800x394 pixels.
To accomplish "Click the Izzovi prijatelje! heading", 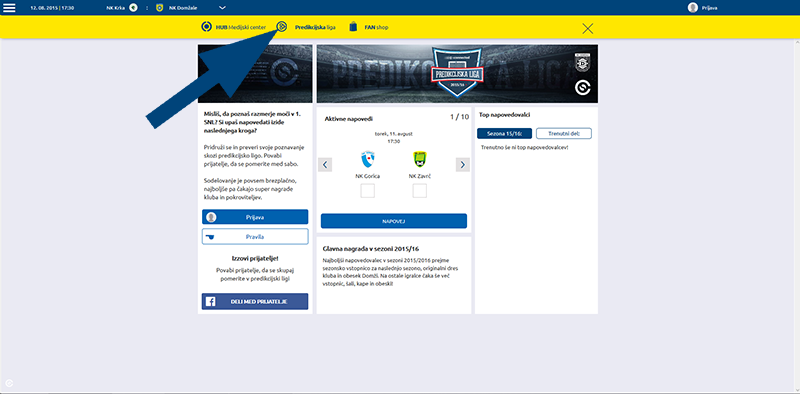I will 255,259.
